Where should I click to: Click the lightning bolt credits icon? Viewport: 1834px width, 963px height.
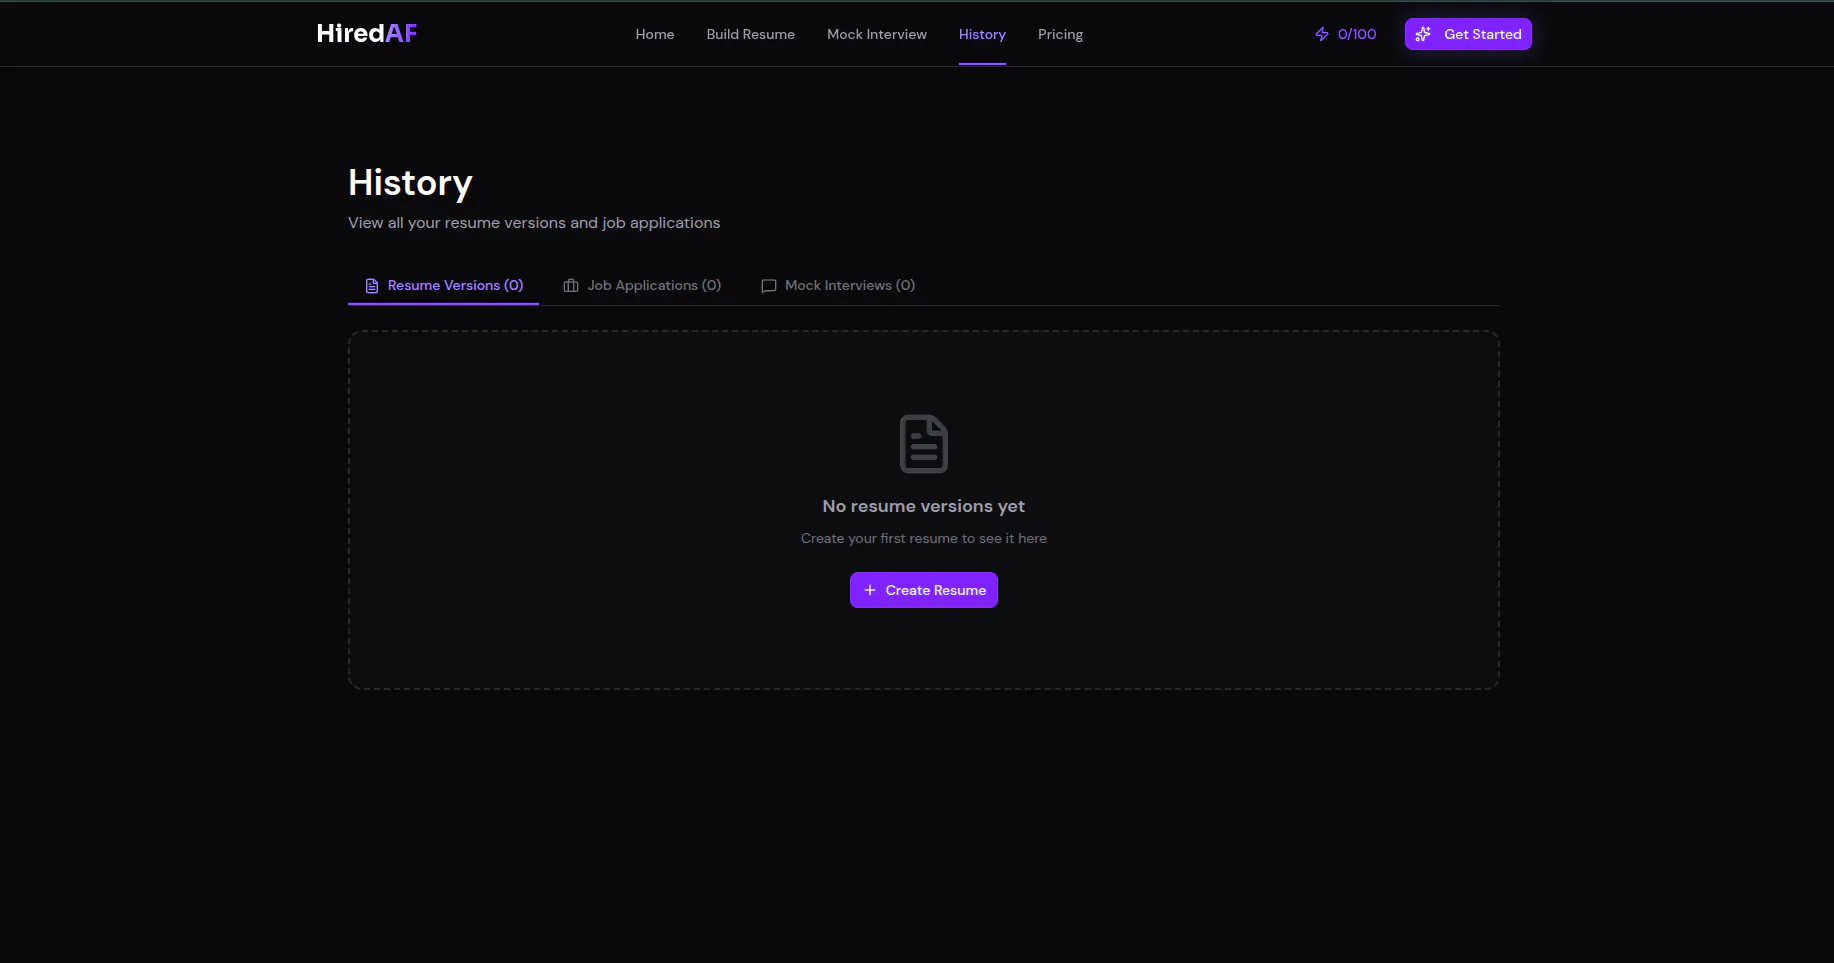1322,34
